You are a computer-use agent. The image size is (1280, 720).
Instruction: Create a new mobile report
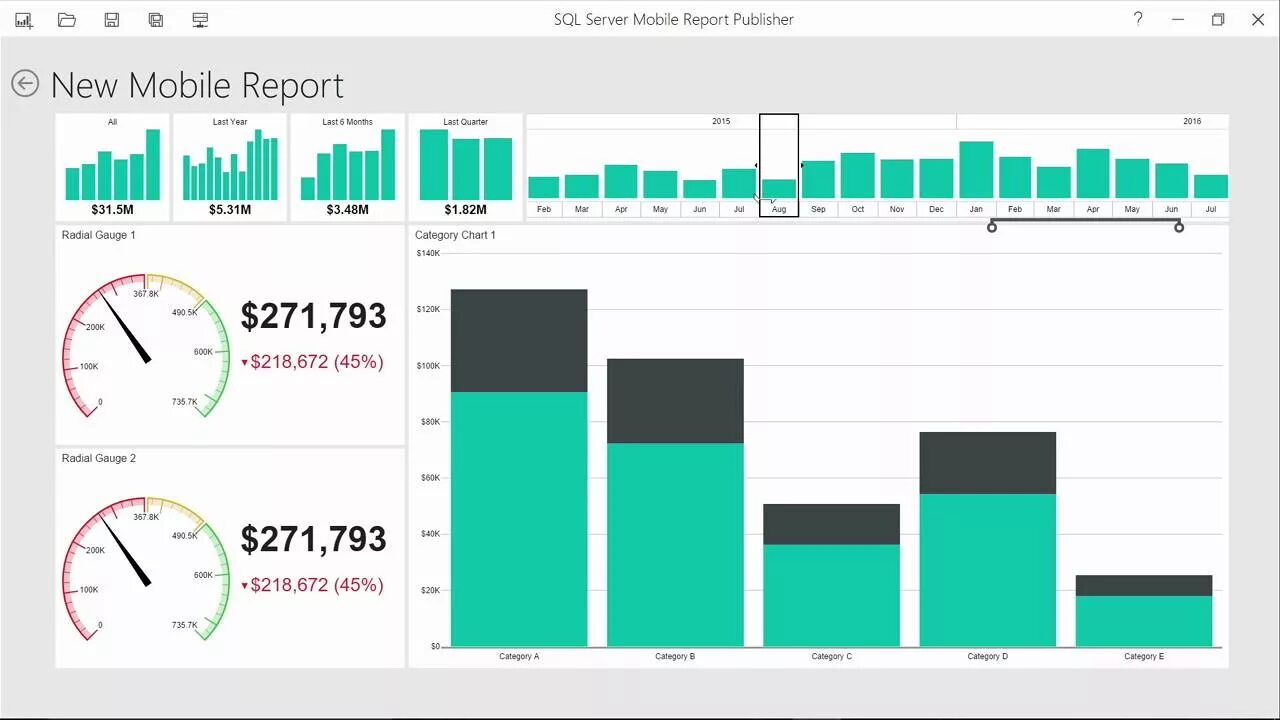[23, 20]
